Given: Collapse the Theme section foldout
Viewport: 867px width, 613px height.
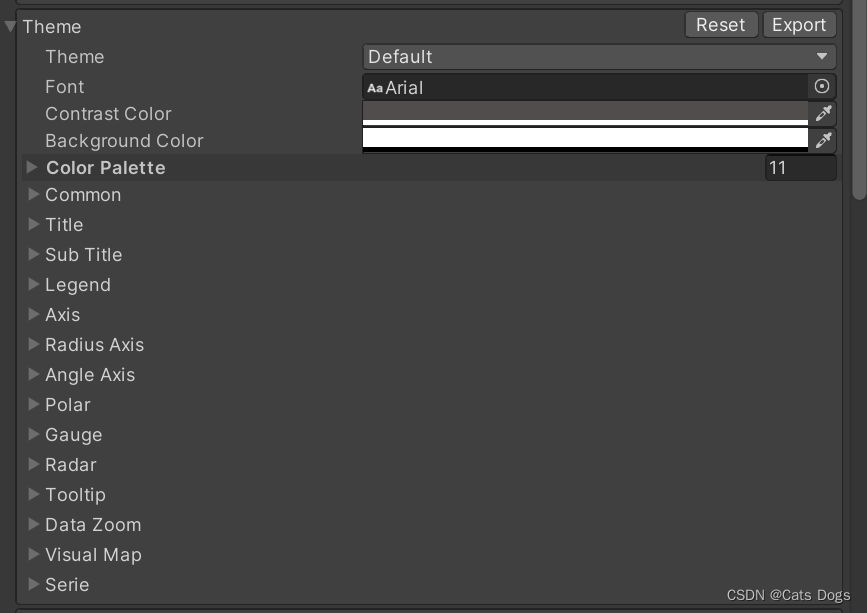Looking at the screenshot, I should tap(9, 27).
